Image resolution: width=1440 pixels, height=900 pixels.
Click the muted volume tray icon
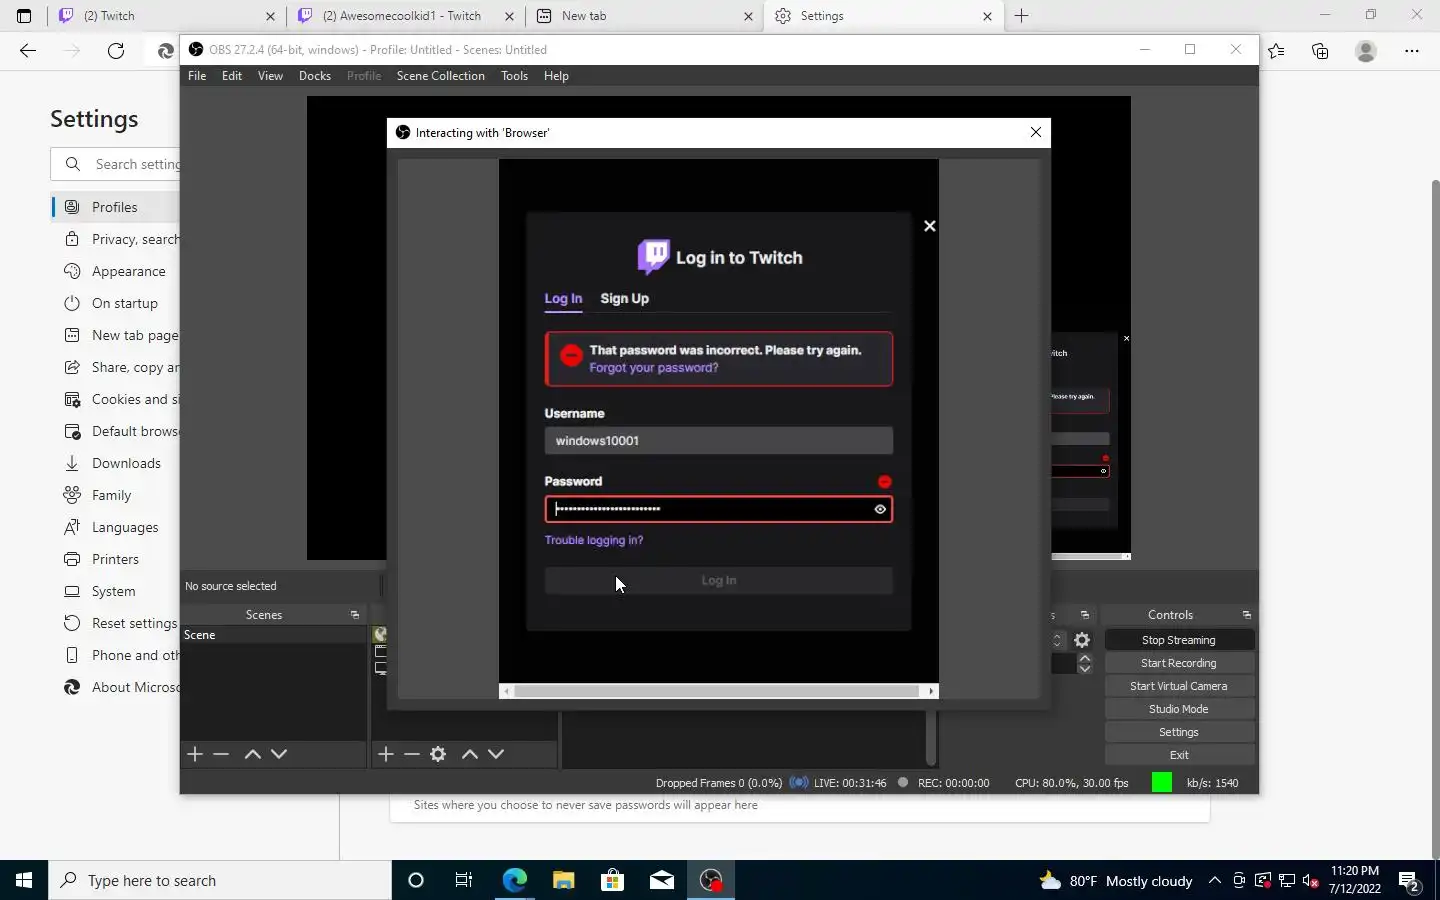point(1311,881)
